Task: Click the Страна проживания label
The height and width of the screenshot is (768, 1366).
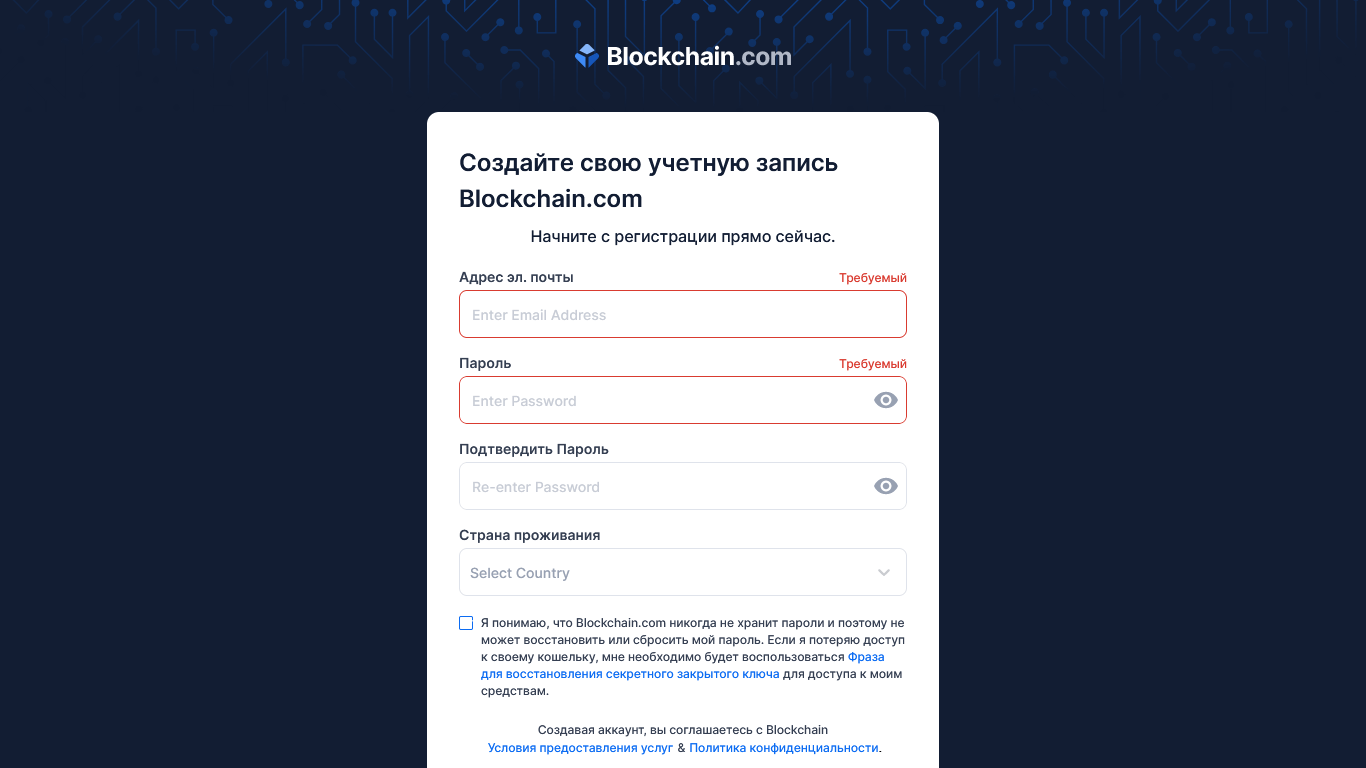Action: [530, 535]
